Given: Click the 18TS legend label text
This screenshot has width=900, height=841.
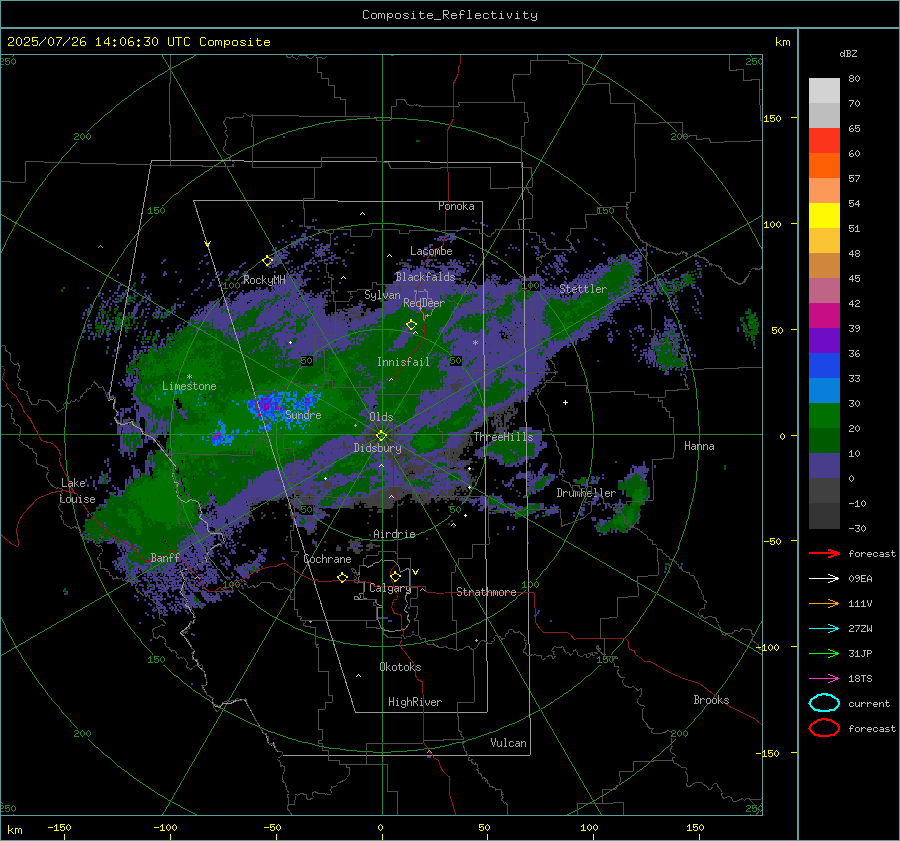Looking at the screenshot, I should [860, 679].
